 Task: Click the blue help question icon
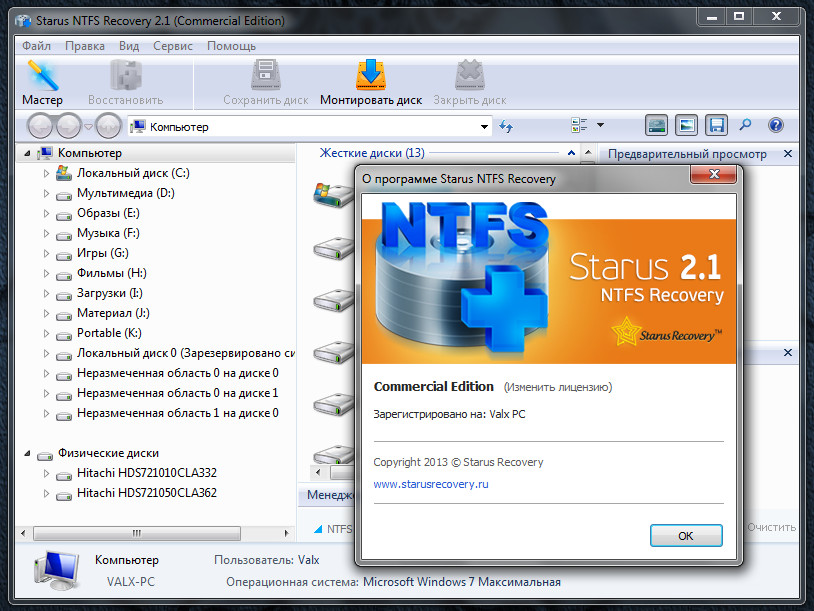[x=776, y=125]
